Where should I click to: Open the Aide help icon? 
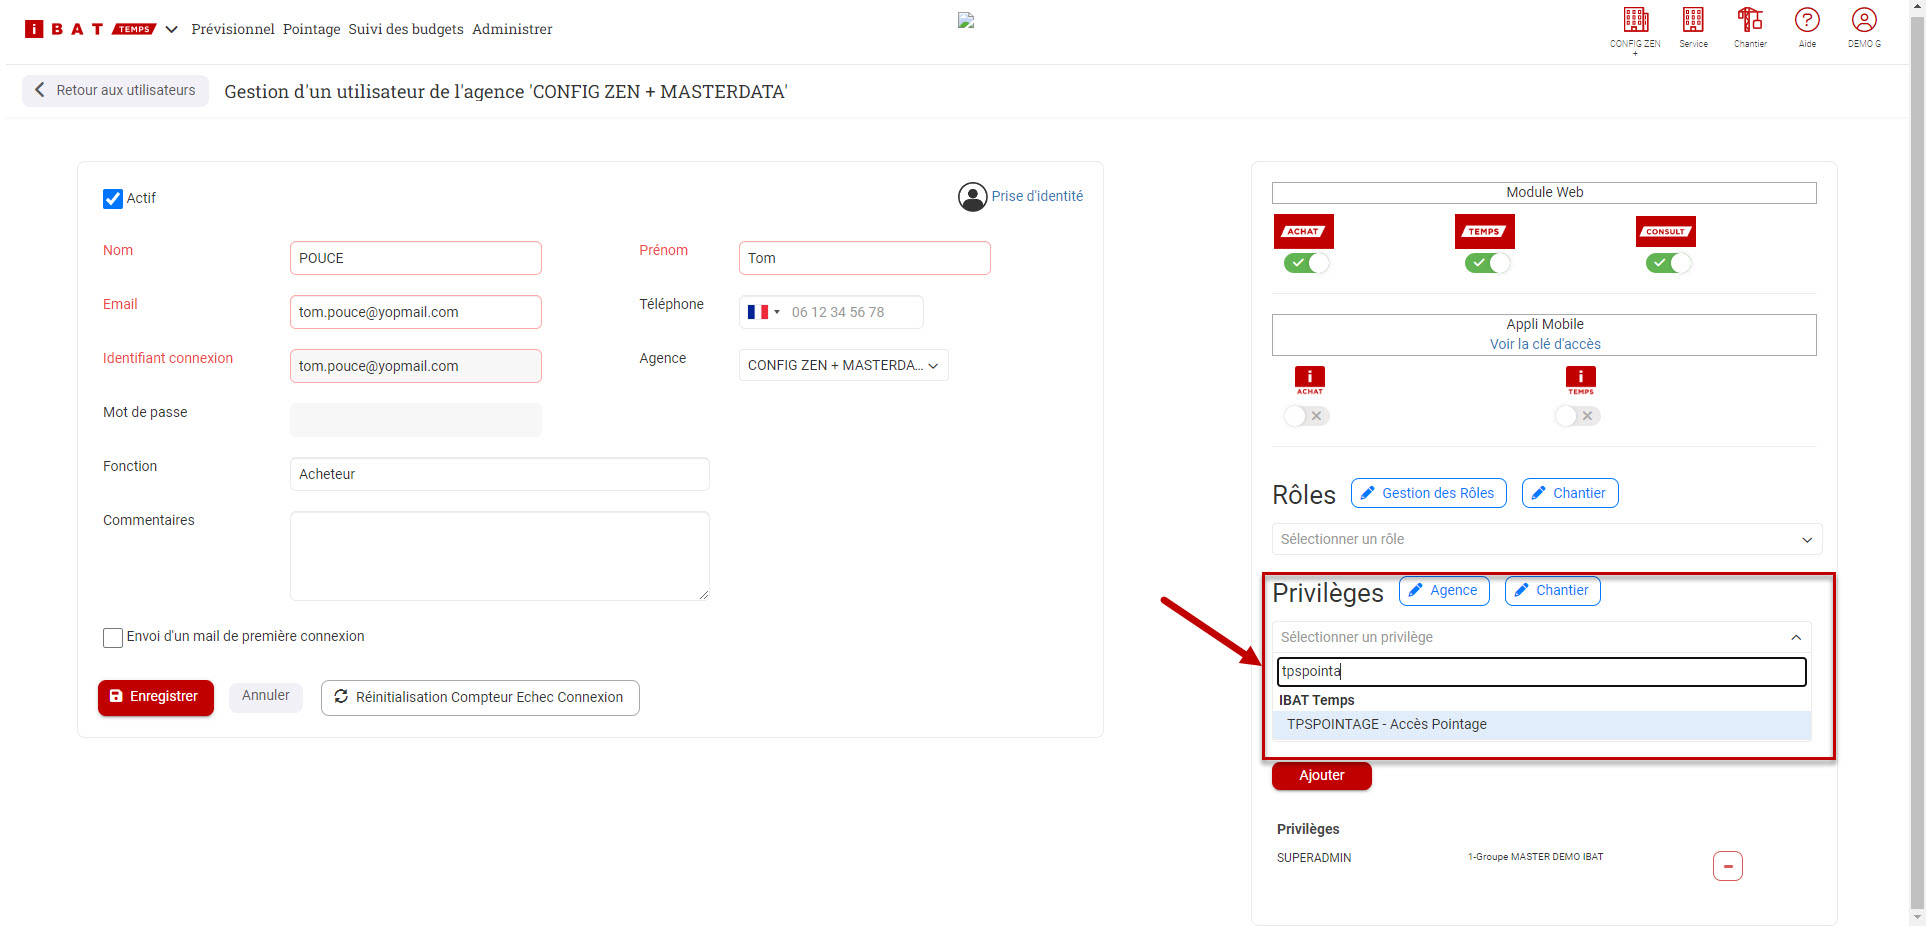pos(1807,21)
